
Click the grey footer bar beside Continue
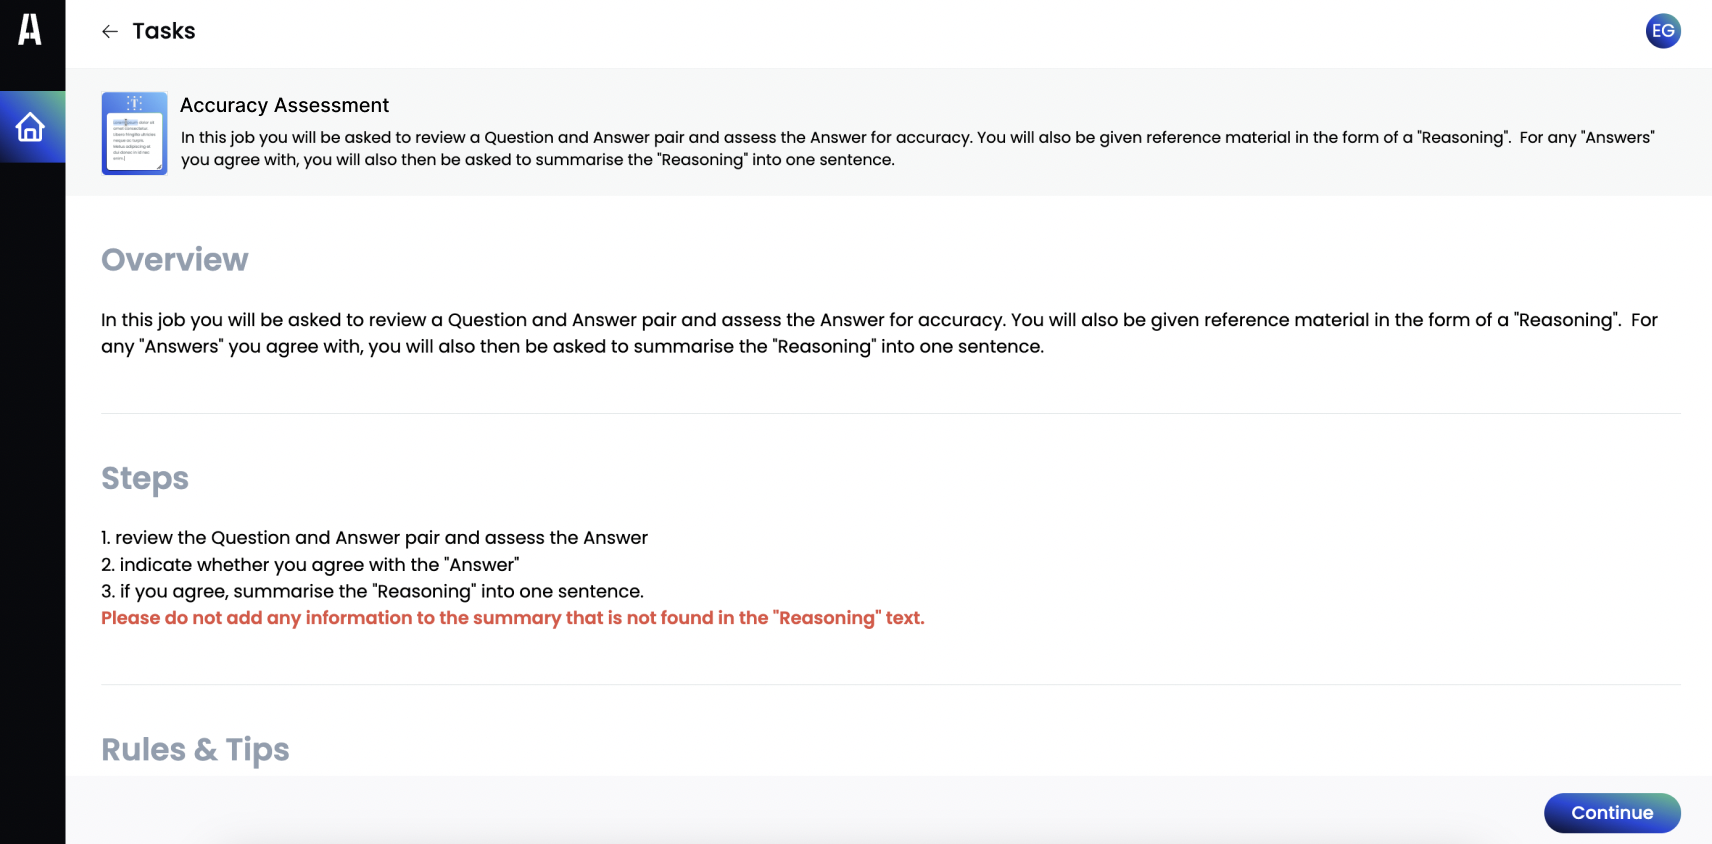tap(800, 810)
